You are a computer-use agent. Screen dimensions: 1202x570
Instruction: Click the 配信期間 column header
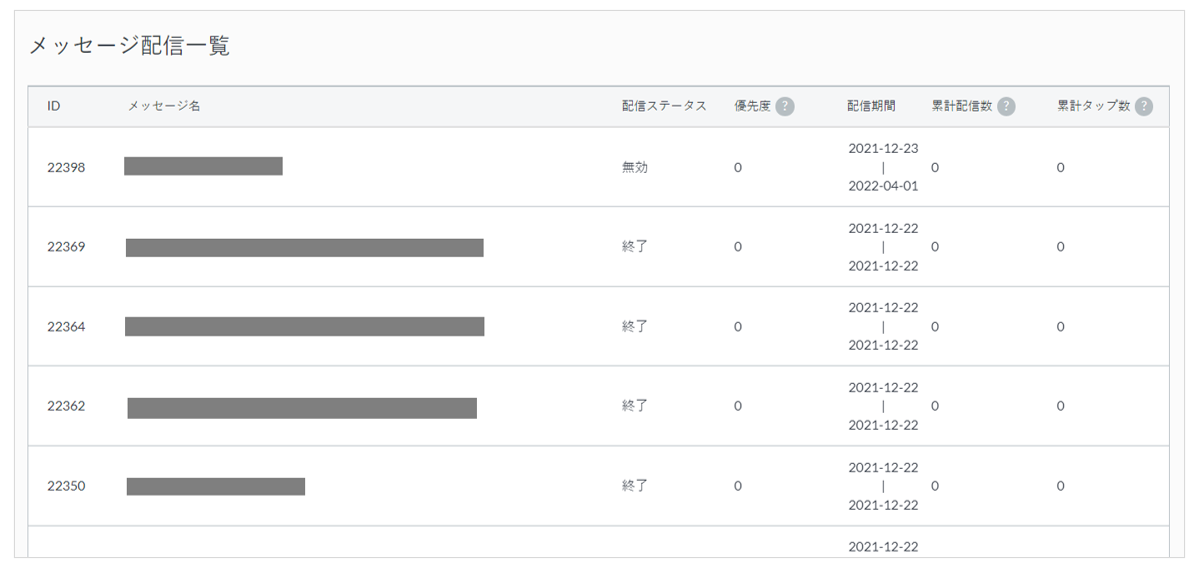[x=871, y=106]
